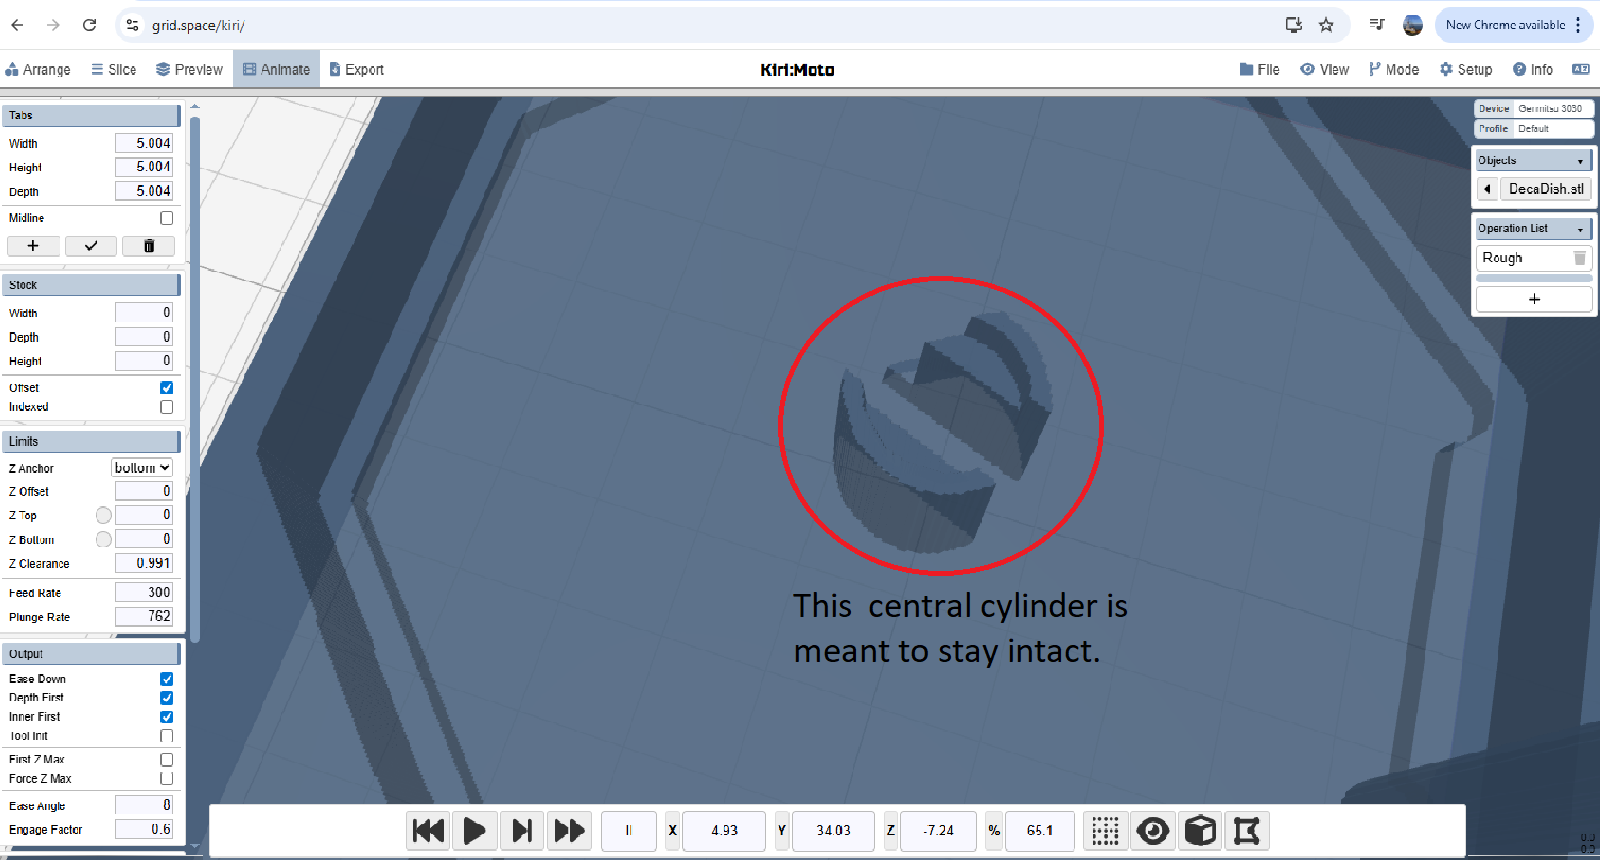Uncheck the Stock Offset checkbox
Viewport: 1600px width, 860px height.
[x=167, y=388]
